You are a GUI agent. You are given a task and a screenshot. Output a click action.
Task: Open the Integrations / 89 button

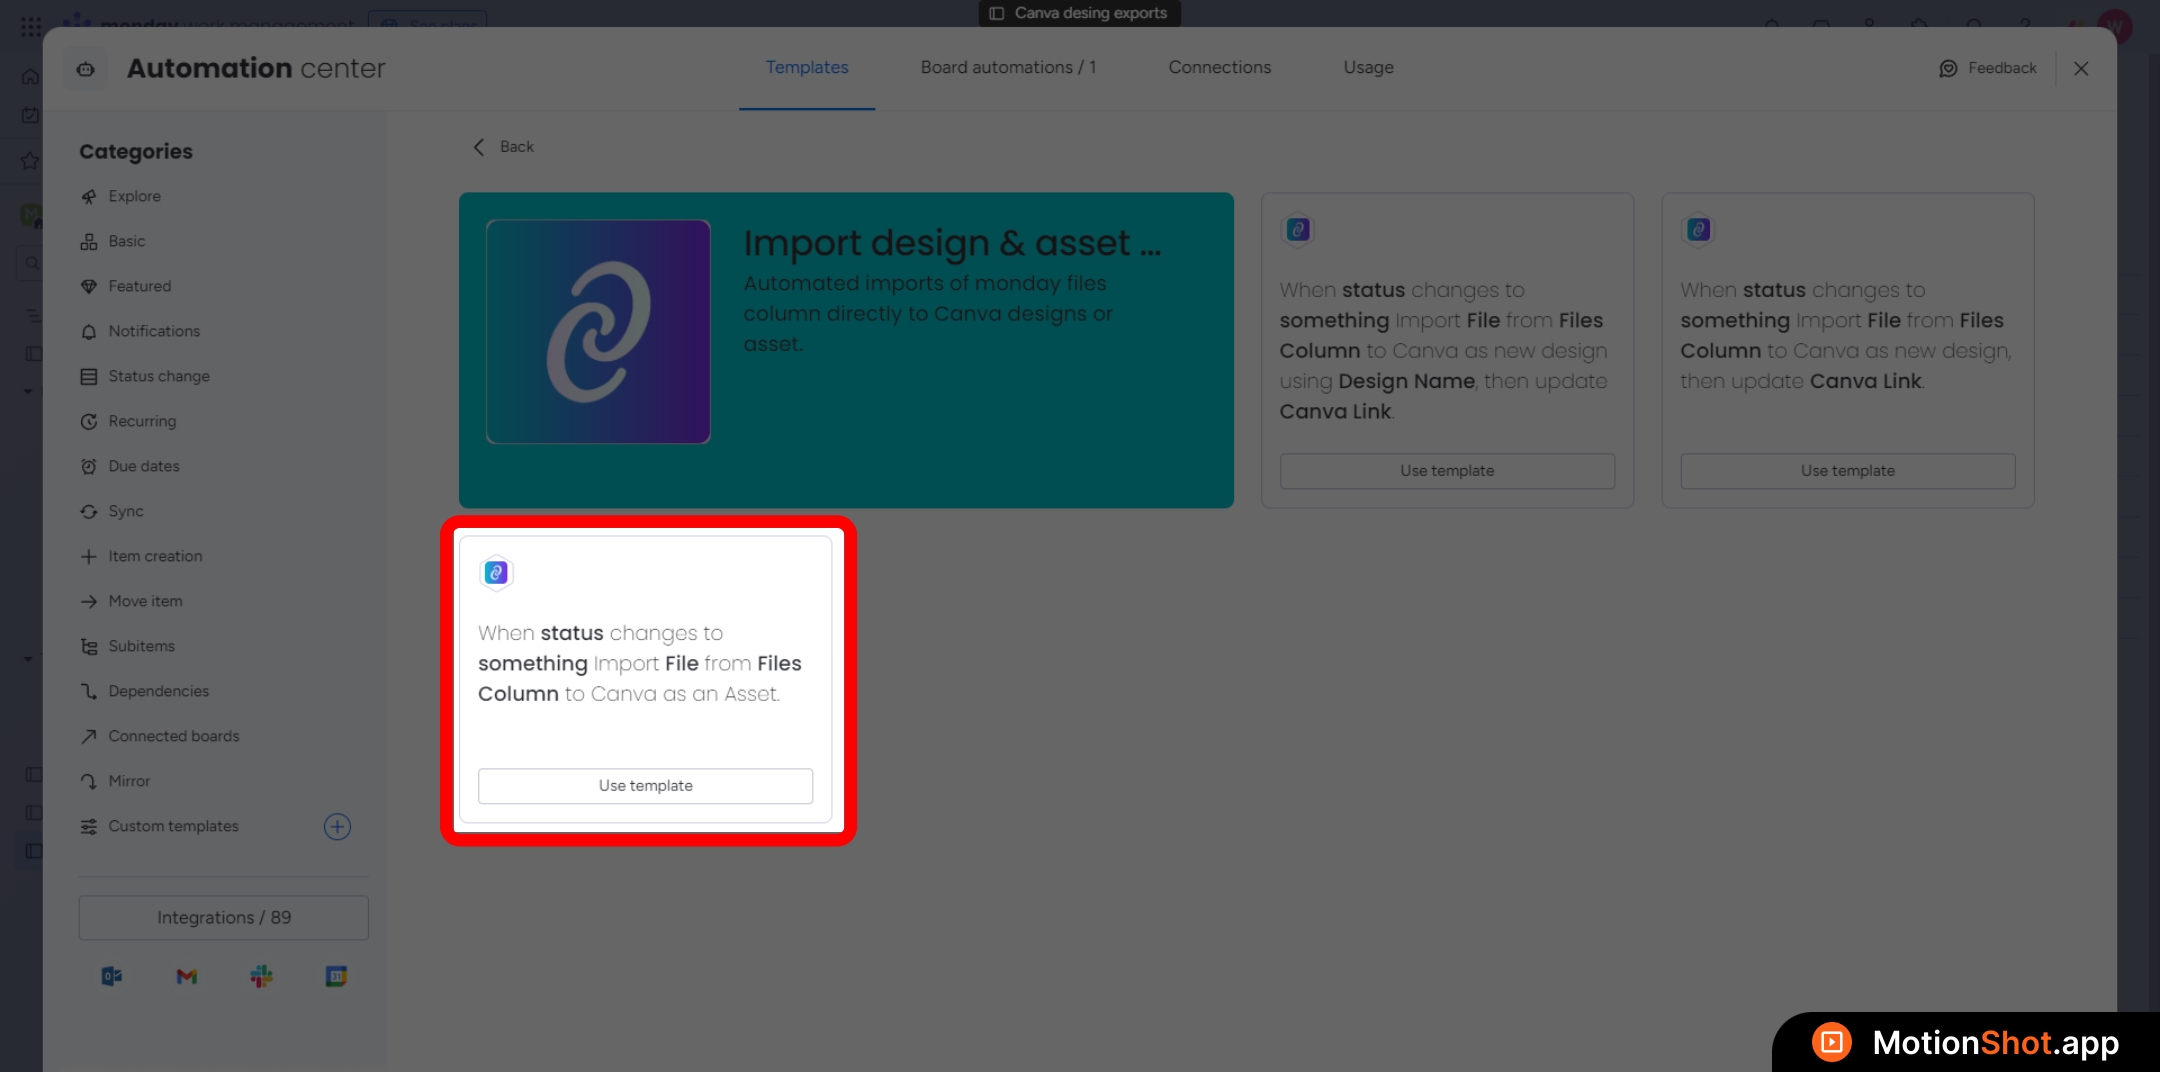click(223, 917)
